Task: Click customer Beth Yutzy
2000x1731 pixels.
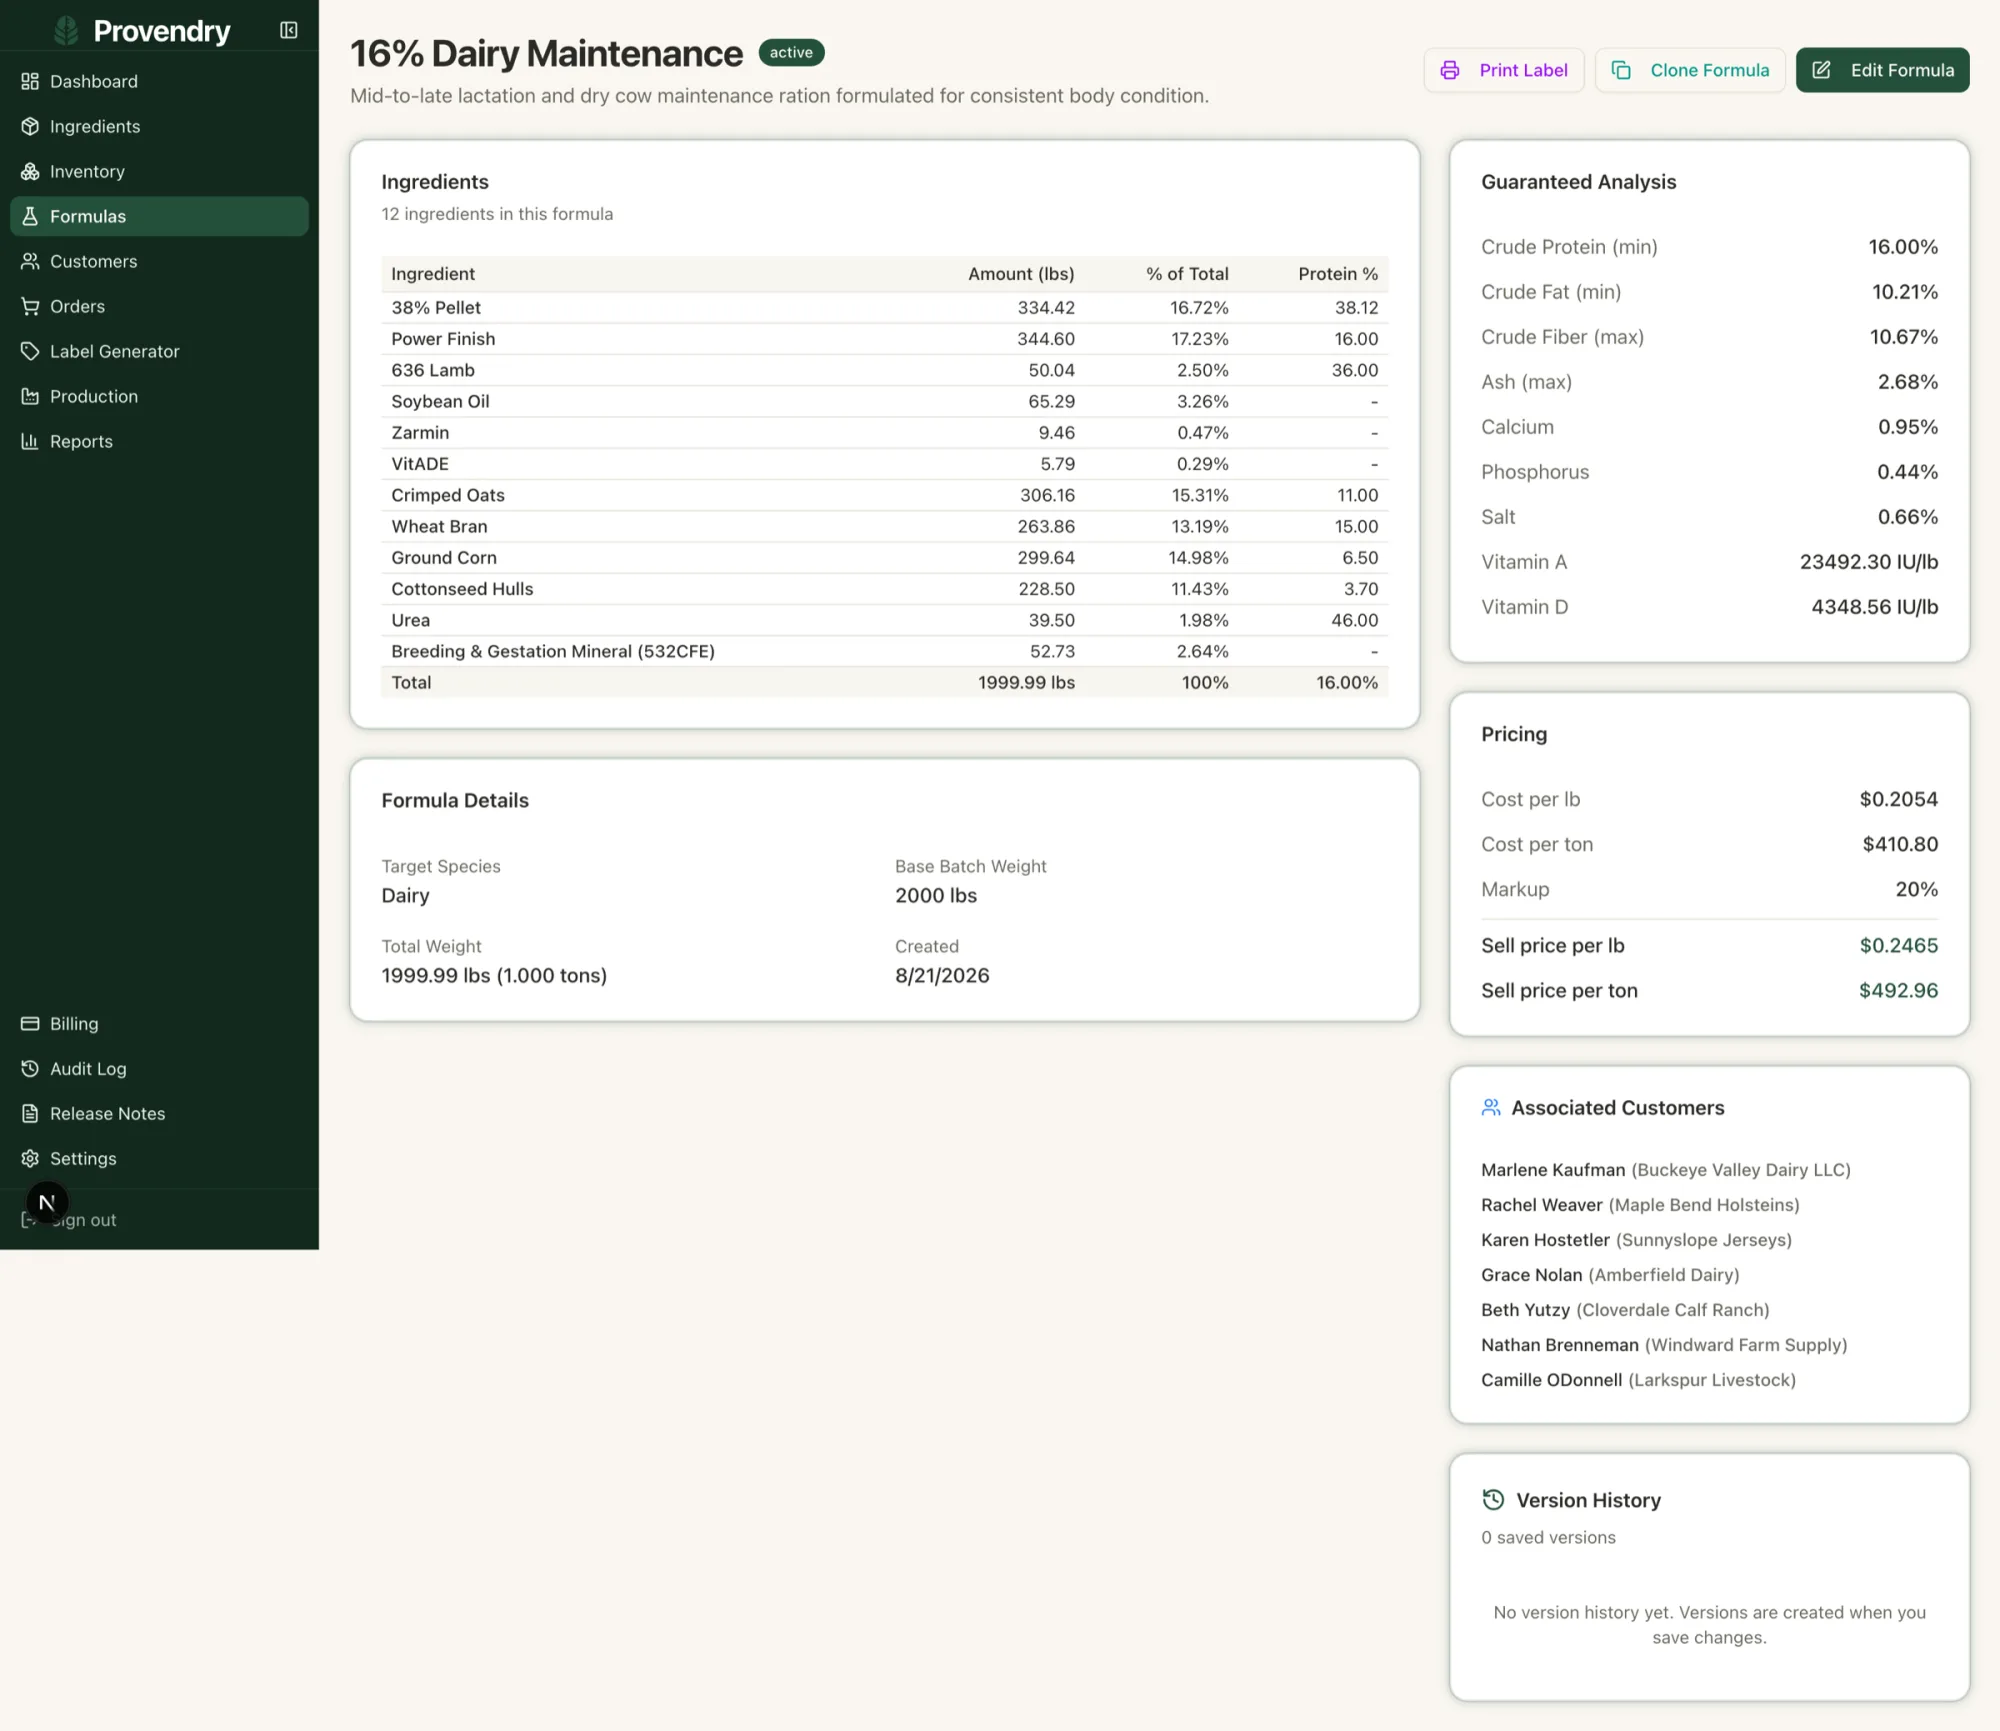Action: click(1525, 1310)
